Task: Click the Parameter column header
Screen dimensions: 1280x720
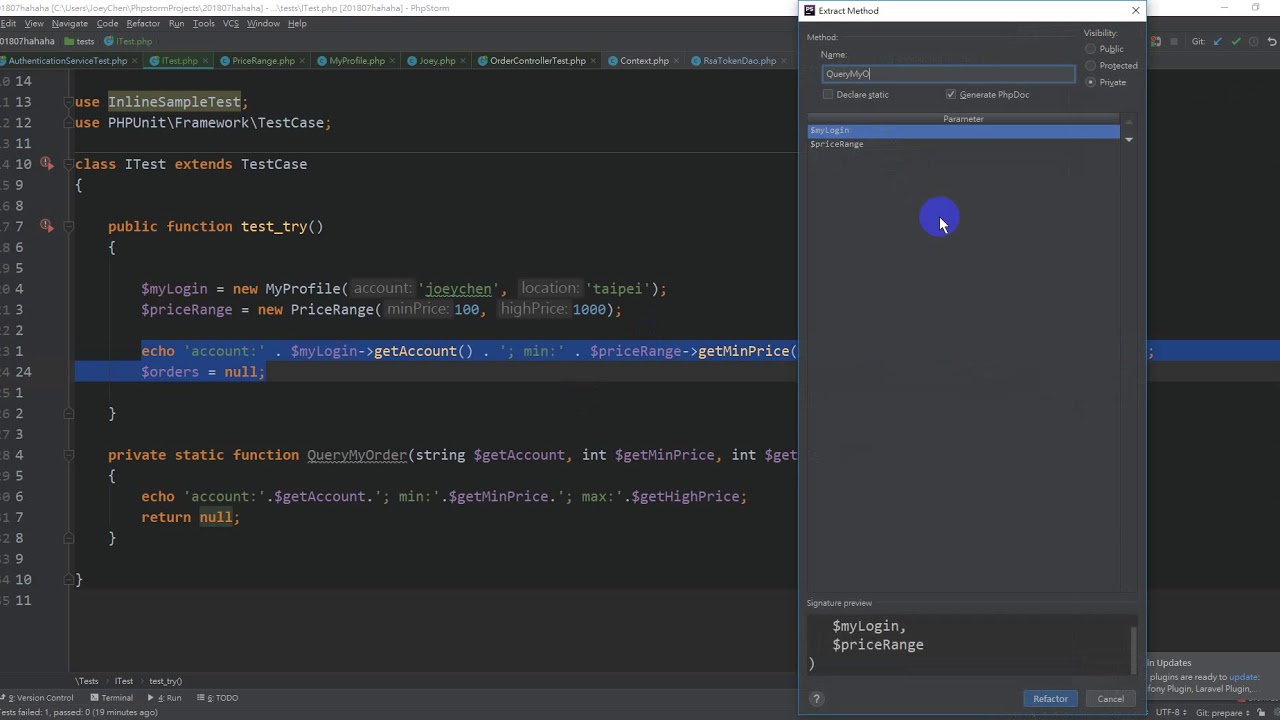Action: pyautogui.click(x=963, y=119)
